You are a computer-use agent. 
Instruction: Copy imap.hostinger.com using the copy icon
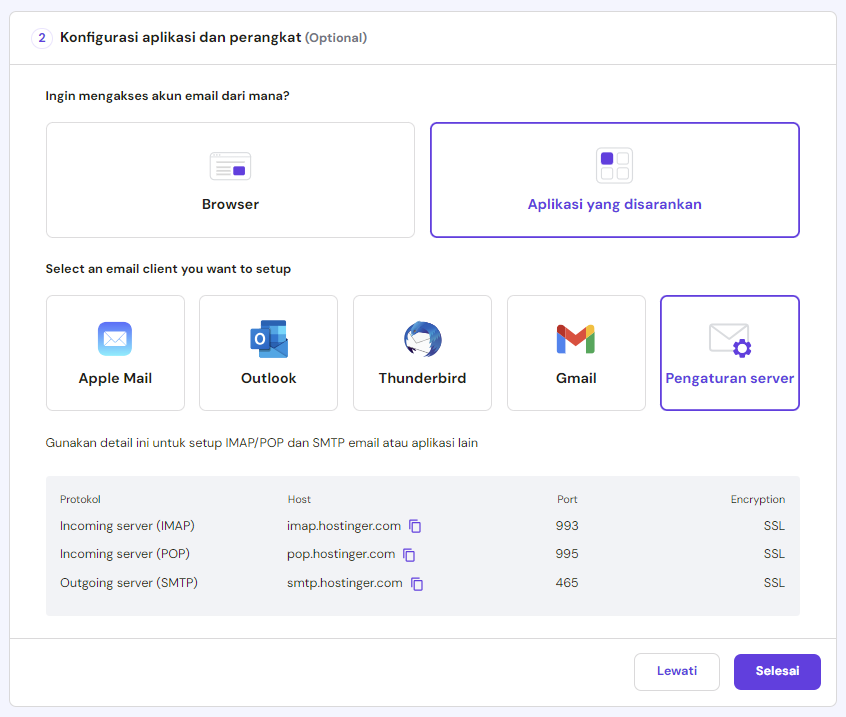416,526
